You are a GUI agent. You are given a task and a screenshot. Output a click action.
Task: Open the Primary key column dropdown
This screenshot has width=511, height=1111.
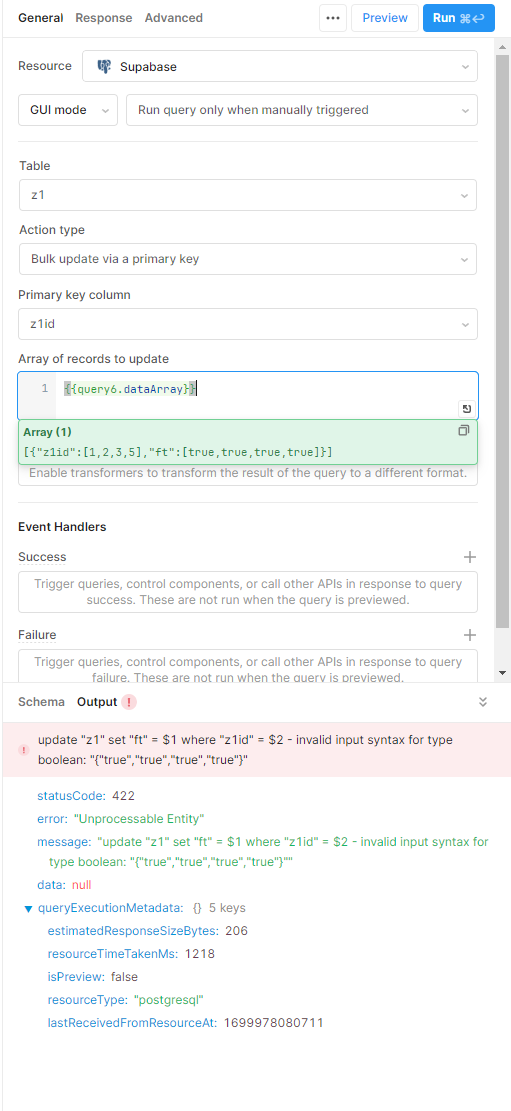tap(248, 324)
